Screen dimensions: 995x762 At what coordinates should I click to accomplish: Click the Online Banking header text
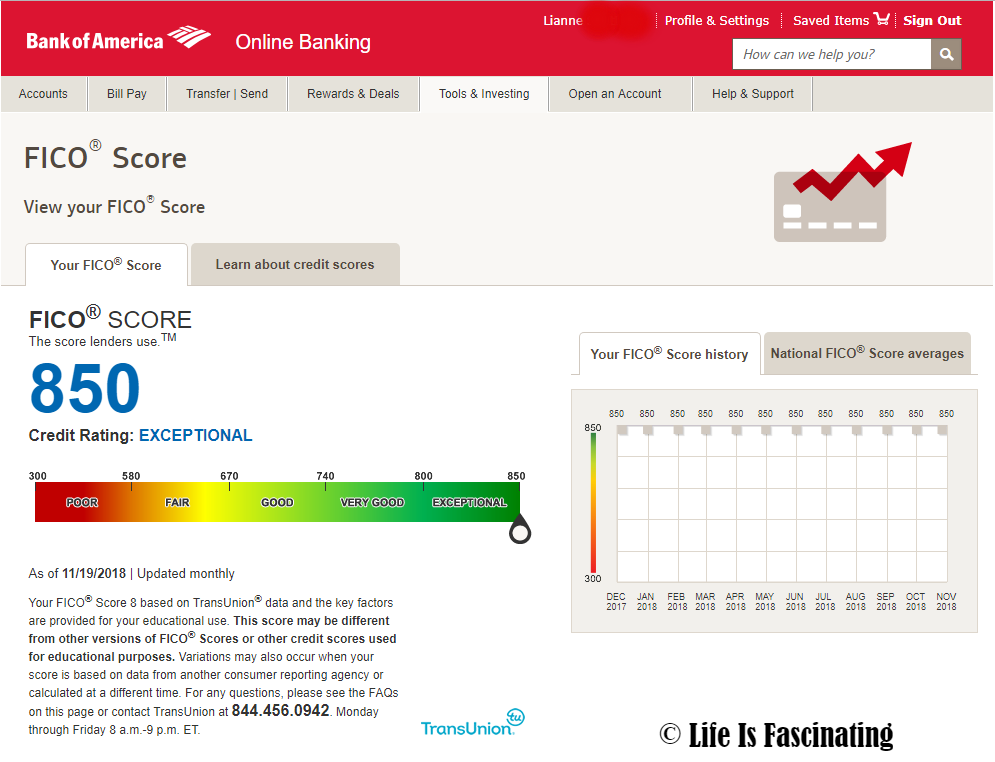click(303, 42)
